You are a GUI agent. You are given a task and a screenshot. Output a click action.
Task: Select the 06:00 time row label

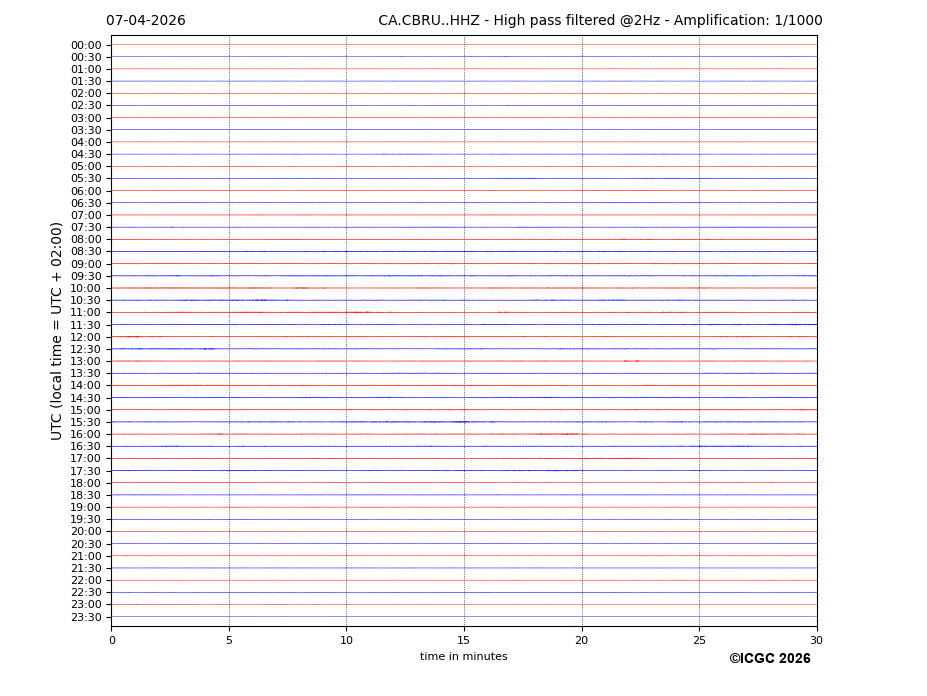pyautogui.click(x=86, y=191)
